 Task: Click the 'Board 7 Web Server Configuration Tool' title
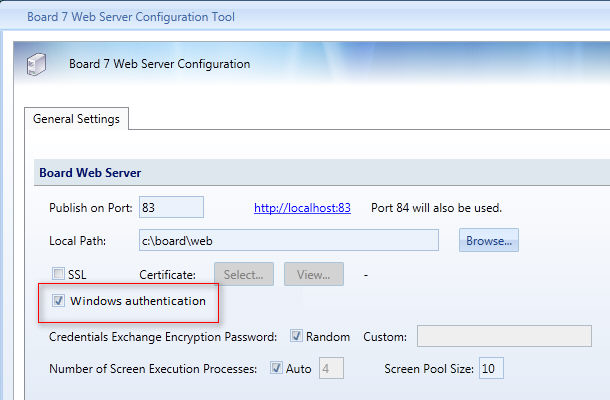[131, 17]
